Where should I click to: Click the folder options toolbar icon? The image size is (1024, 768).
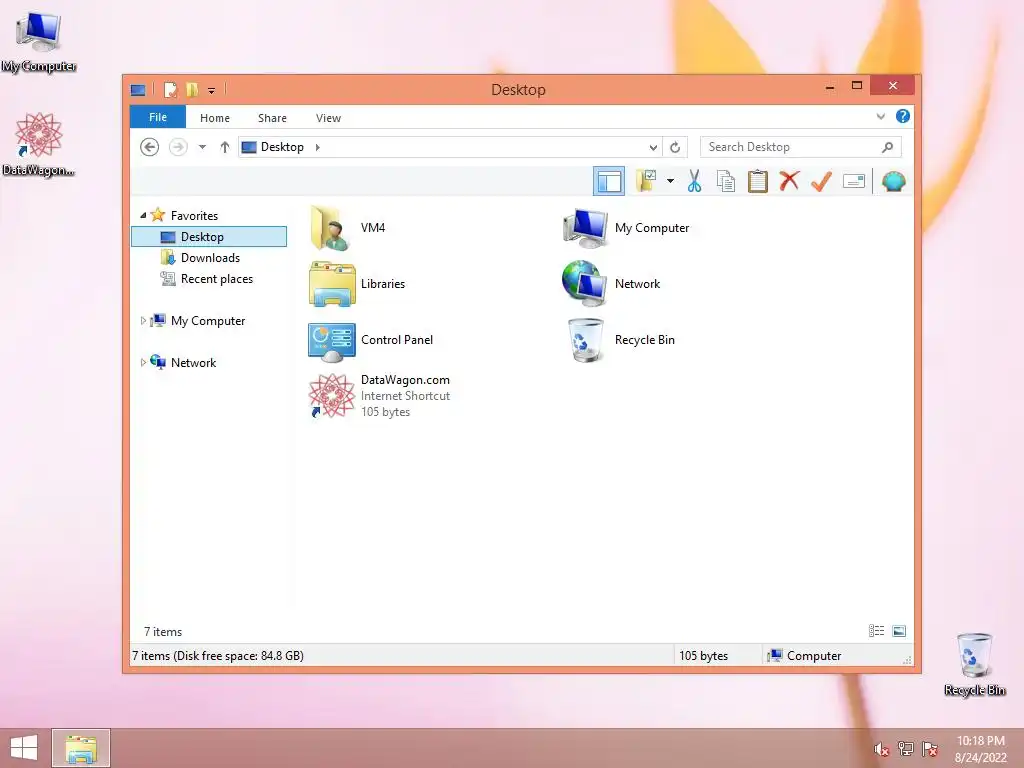click(x=646, y=181)
